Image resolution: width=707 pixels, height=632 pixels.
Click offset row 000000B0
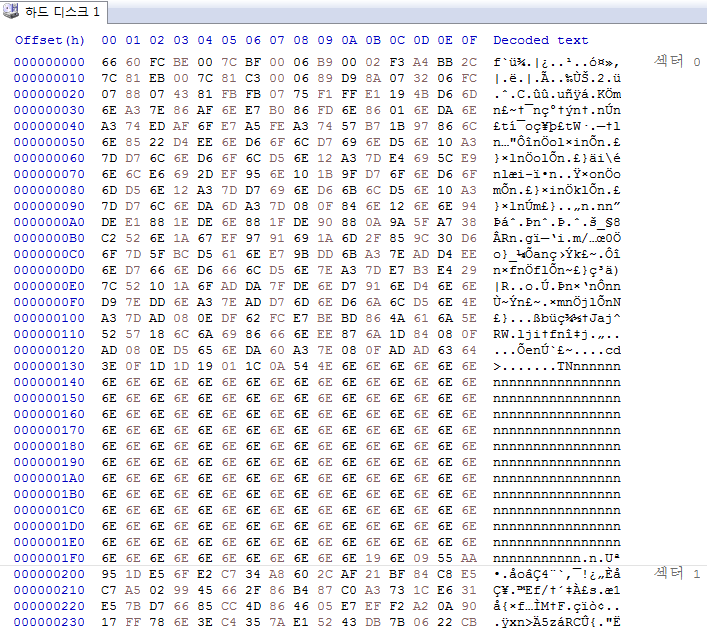pos(49,238)
